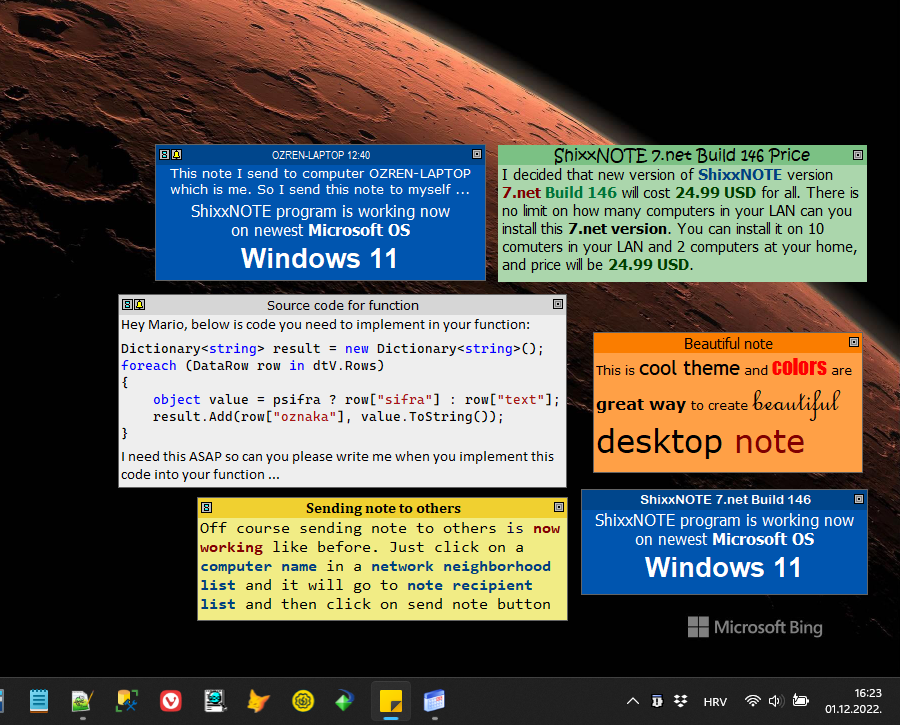Viewport: 900px width, 725px height.
Task: Click the first title-bar icon left of the bell on OZREN-LAPTOP note
Action: pyautogui.click(x=165, y=154)
